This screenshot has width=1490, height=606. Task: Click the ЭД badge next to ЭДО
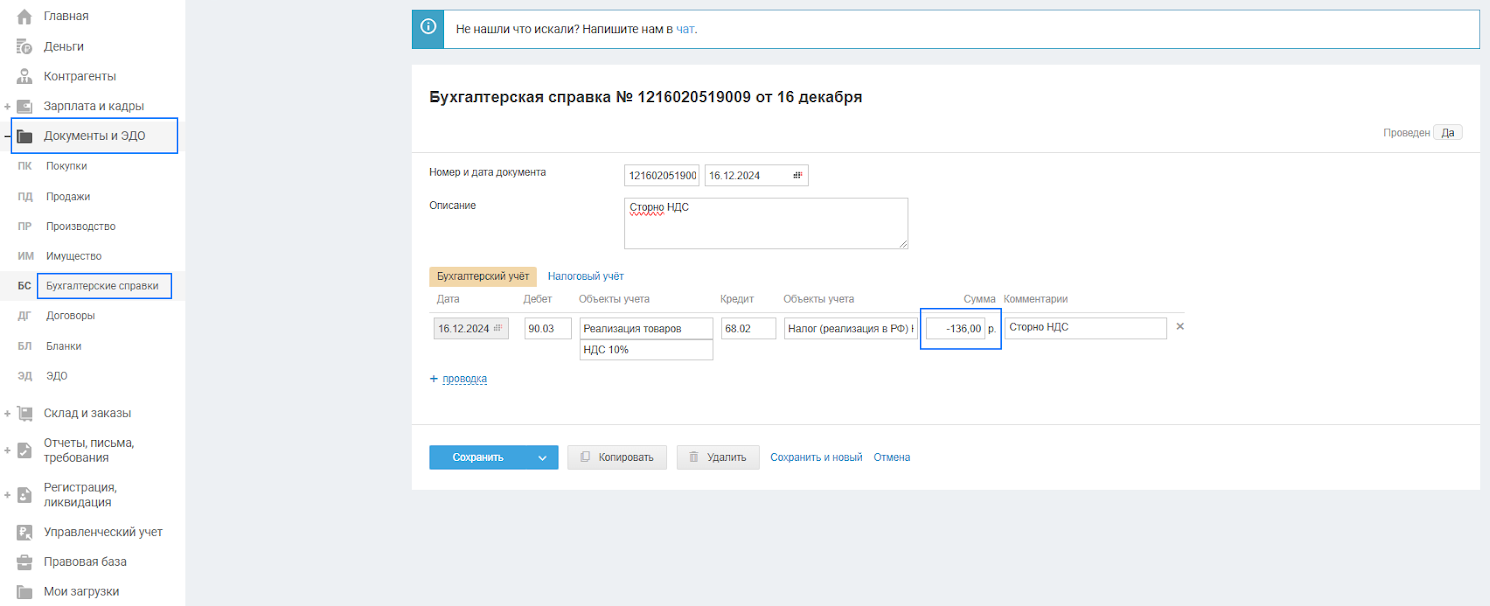tap(25, 376)
